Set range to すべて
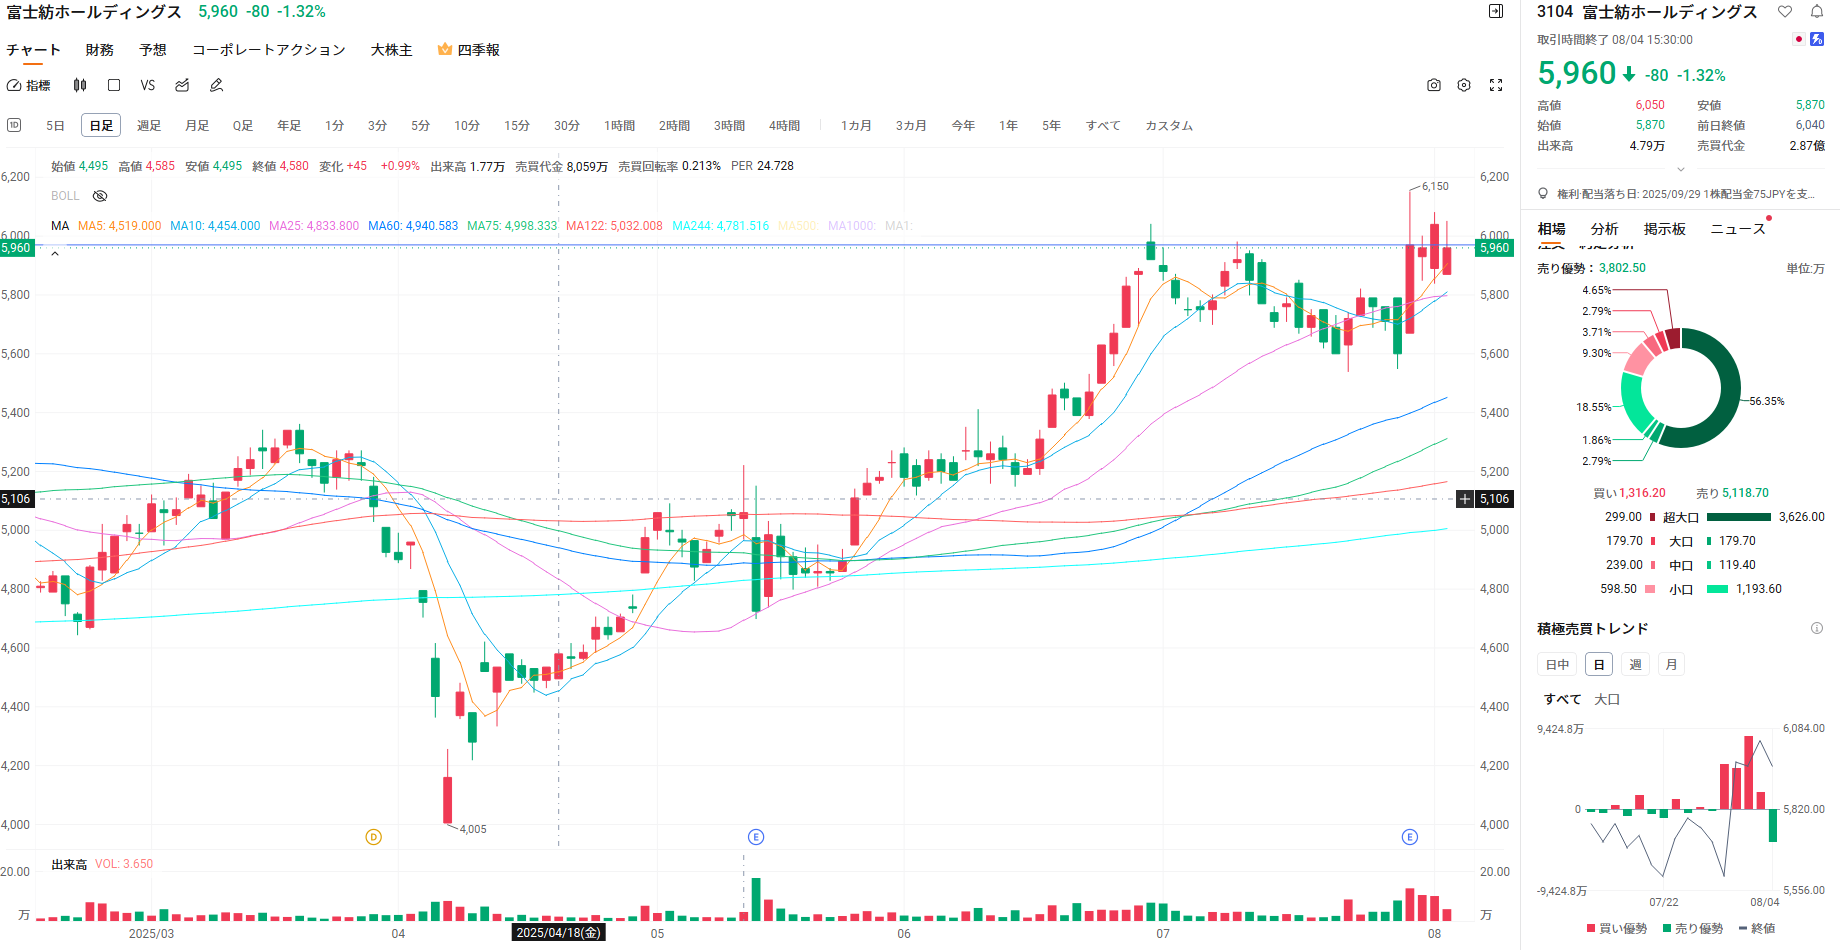Viewport: 1840px width, 950px height. 1103,125
